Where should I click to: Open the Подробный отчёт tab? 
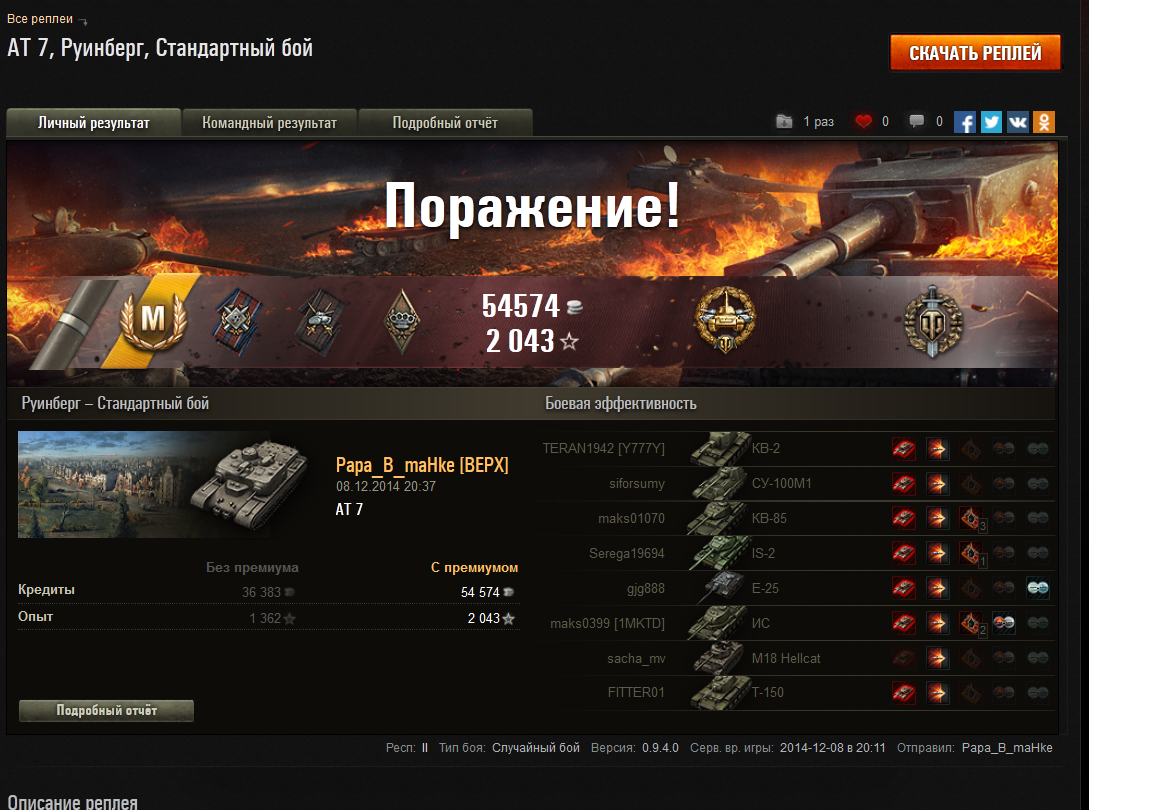tap(445, 123)
